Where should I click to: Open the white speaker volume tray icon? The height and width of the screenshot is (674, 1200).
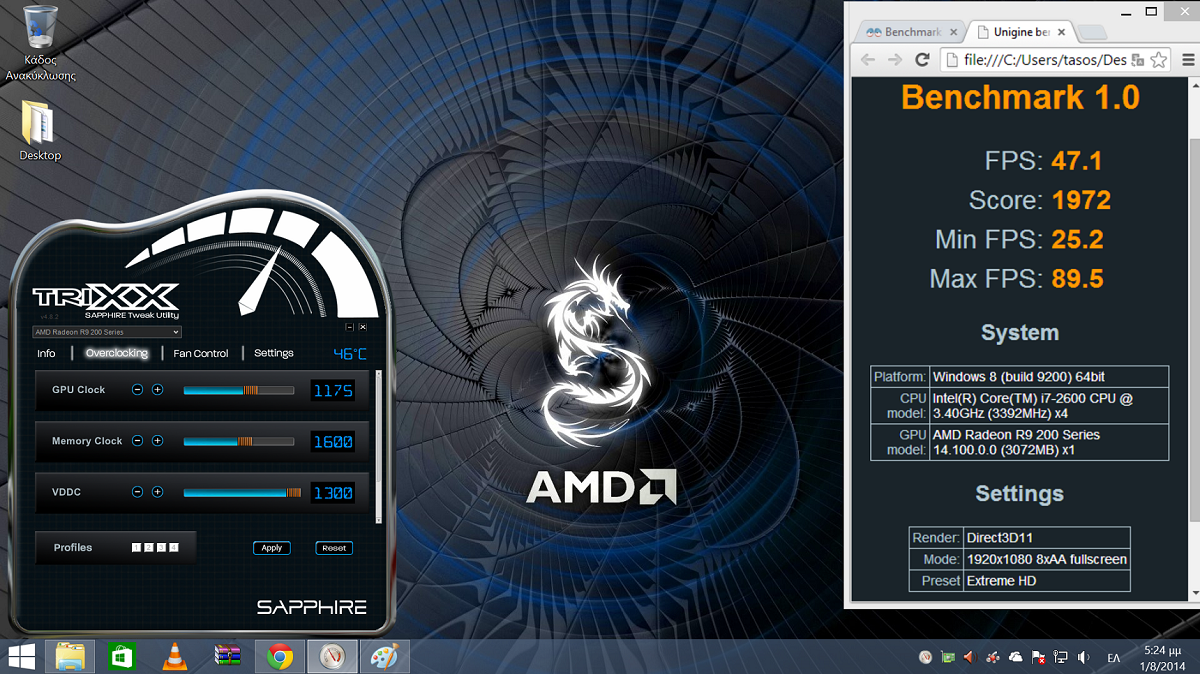(x=1083, y=657)
